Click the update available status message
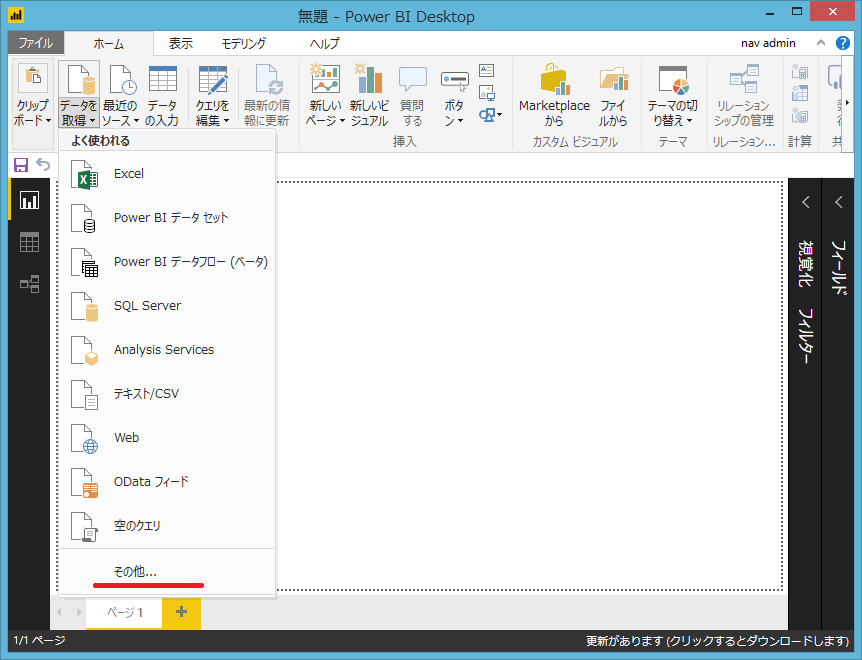Screen dimensions: 862x660 pyautogui.click(x=717, y=641)
